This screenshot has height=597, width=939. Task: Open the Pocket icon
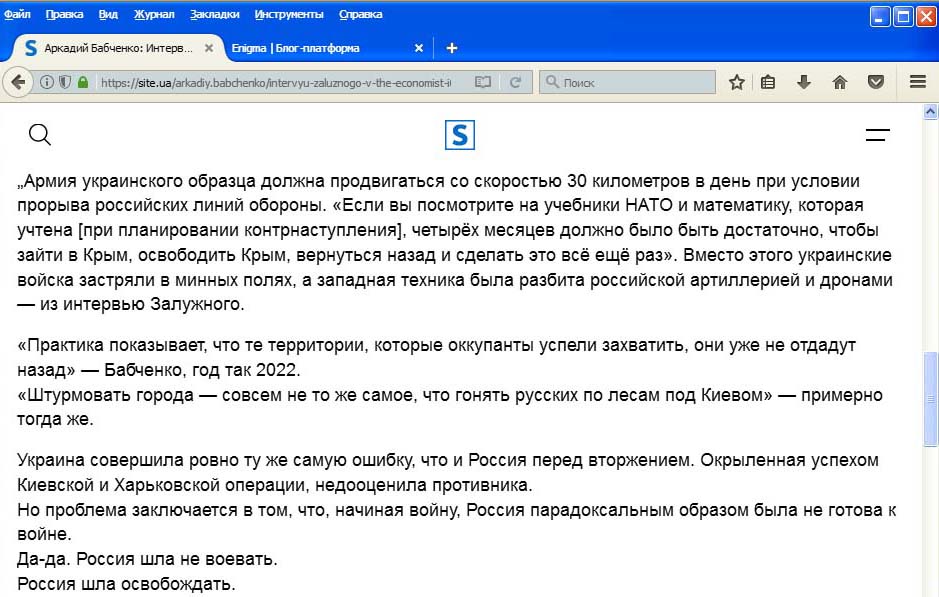pyautogui.click(x=876, y=82)
